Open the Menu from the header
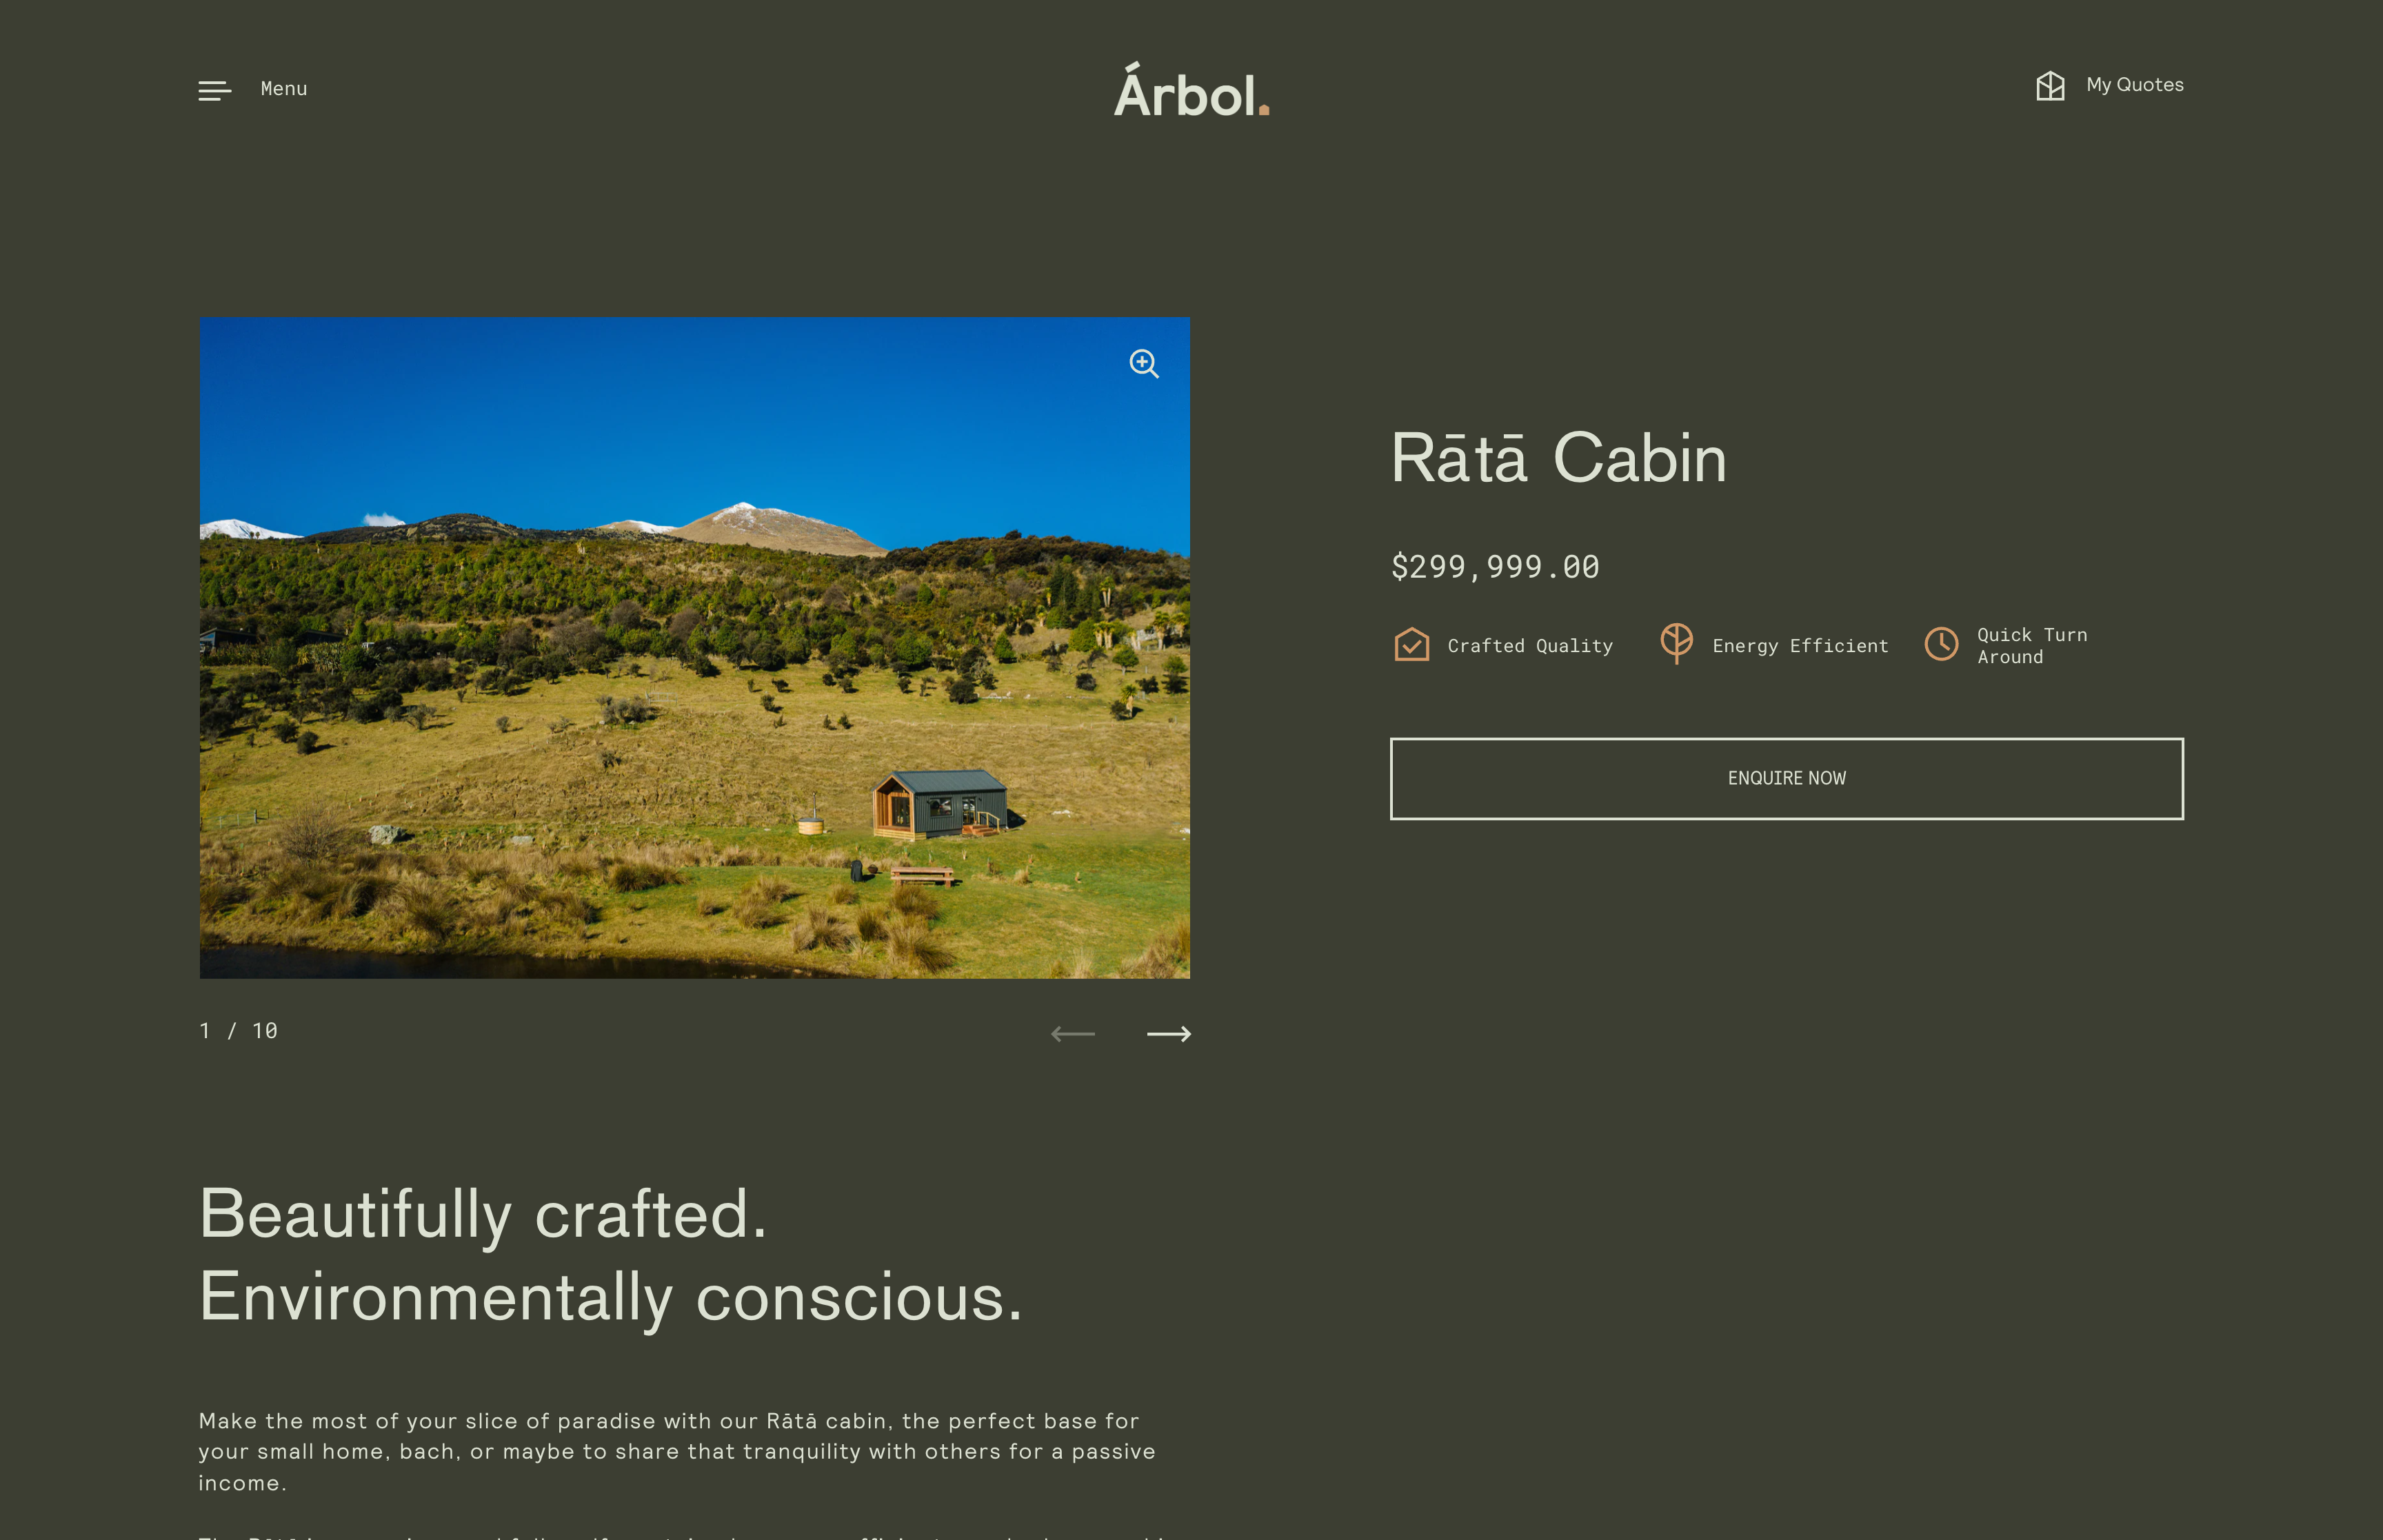The height and width of the screenshot is (1540, 2383). click(x=283, y=88)
